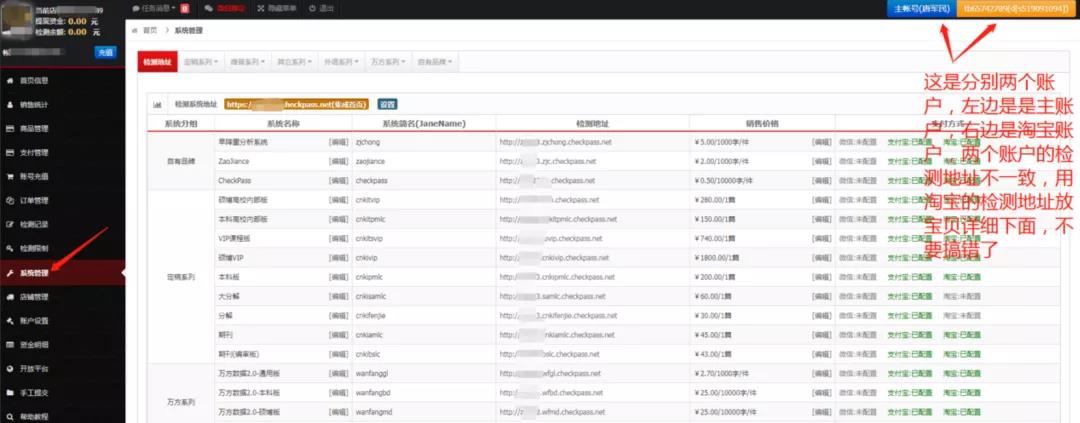The image size is (1080, 423).
Task: Edit the ¥5.00/1000字 price with its 编辑 link
Action: pos(821,142)
